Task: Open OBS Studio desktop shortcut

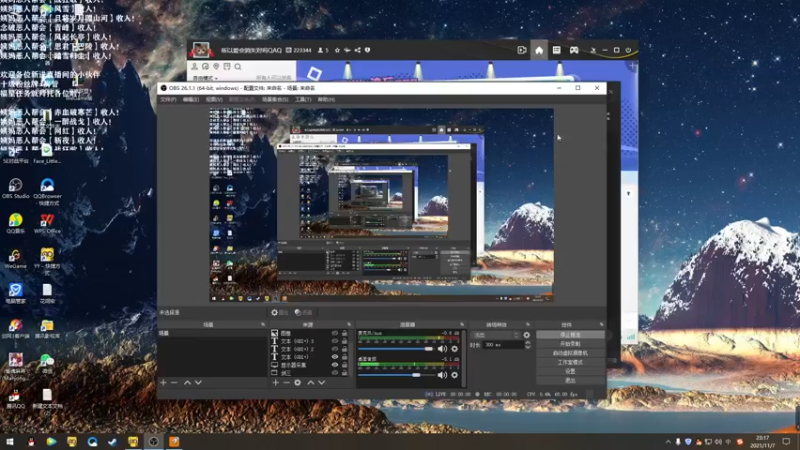Action: point(16,187)
